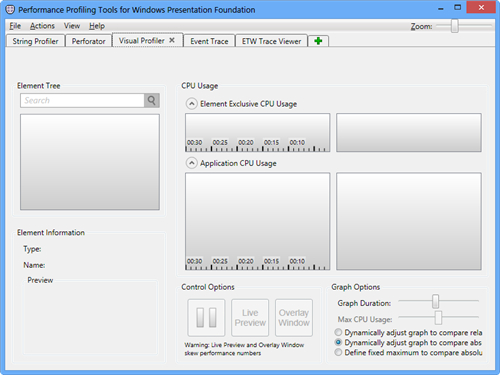Switch to the Event Trace tab

pyautogui.click(x=209, y=41)
